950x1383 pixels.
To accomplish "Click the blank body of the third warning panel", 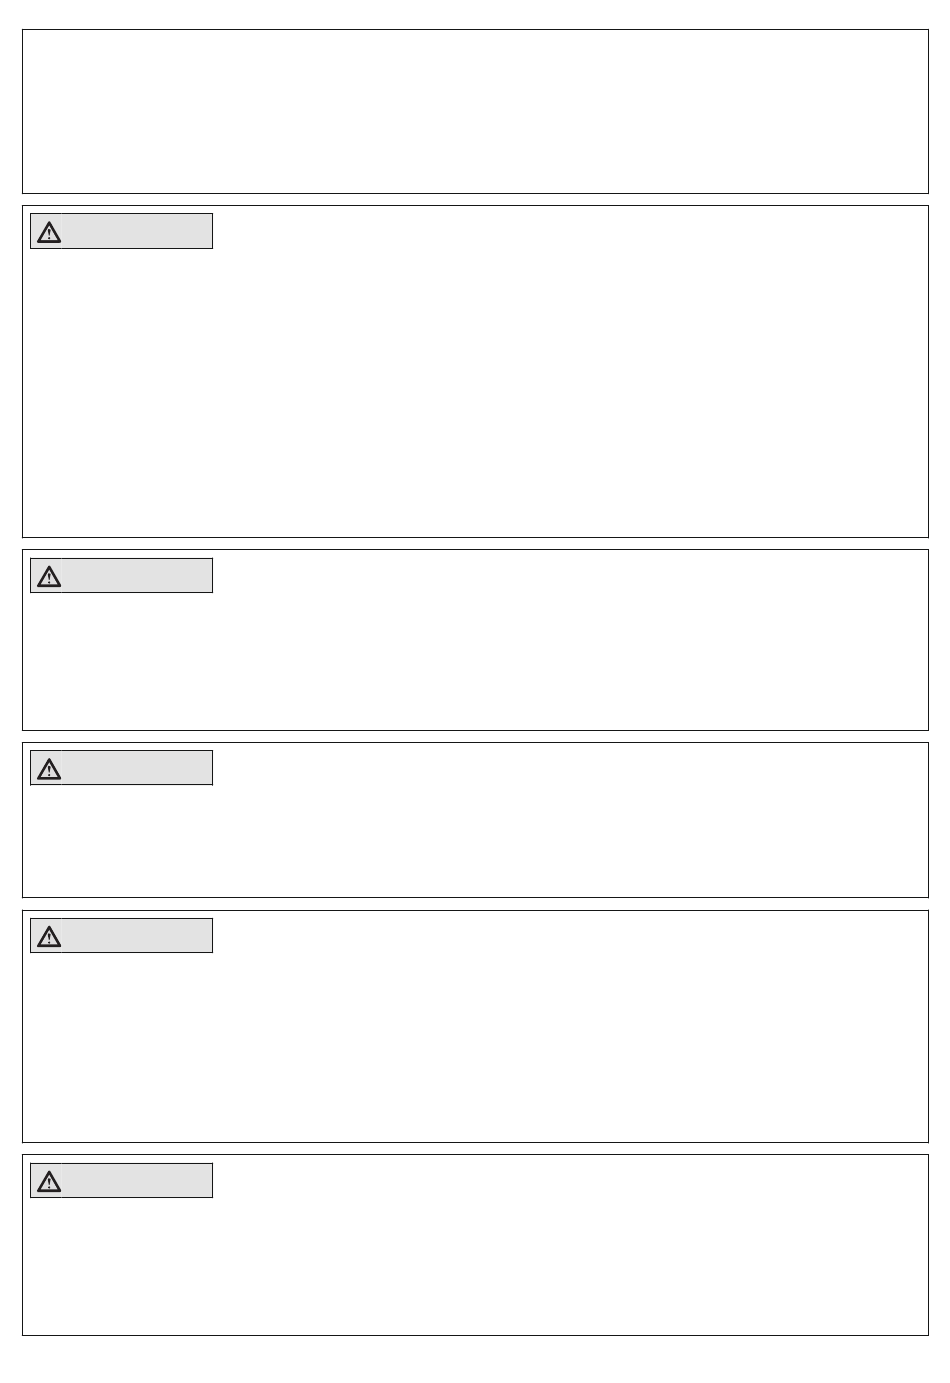I will coord(475,840).
